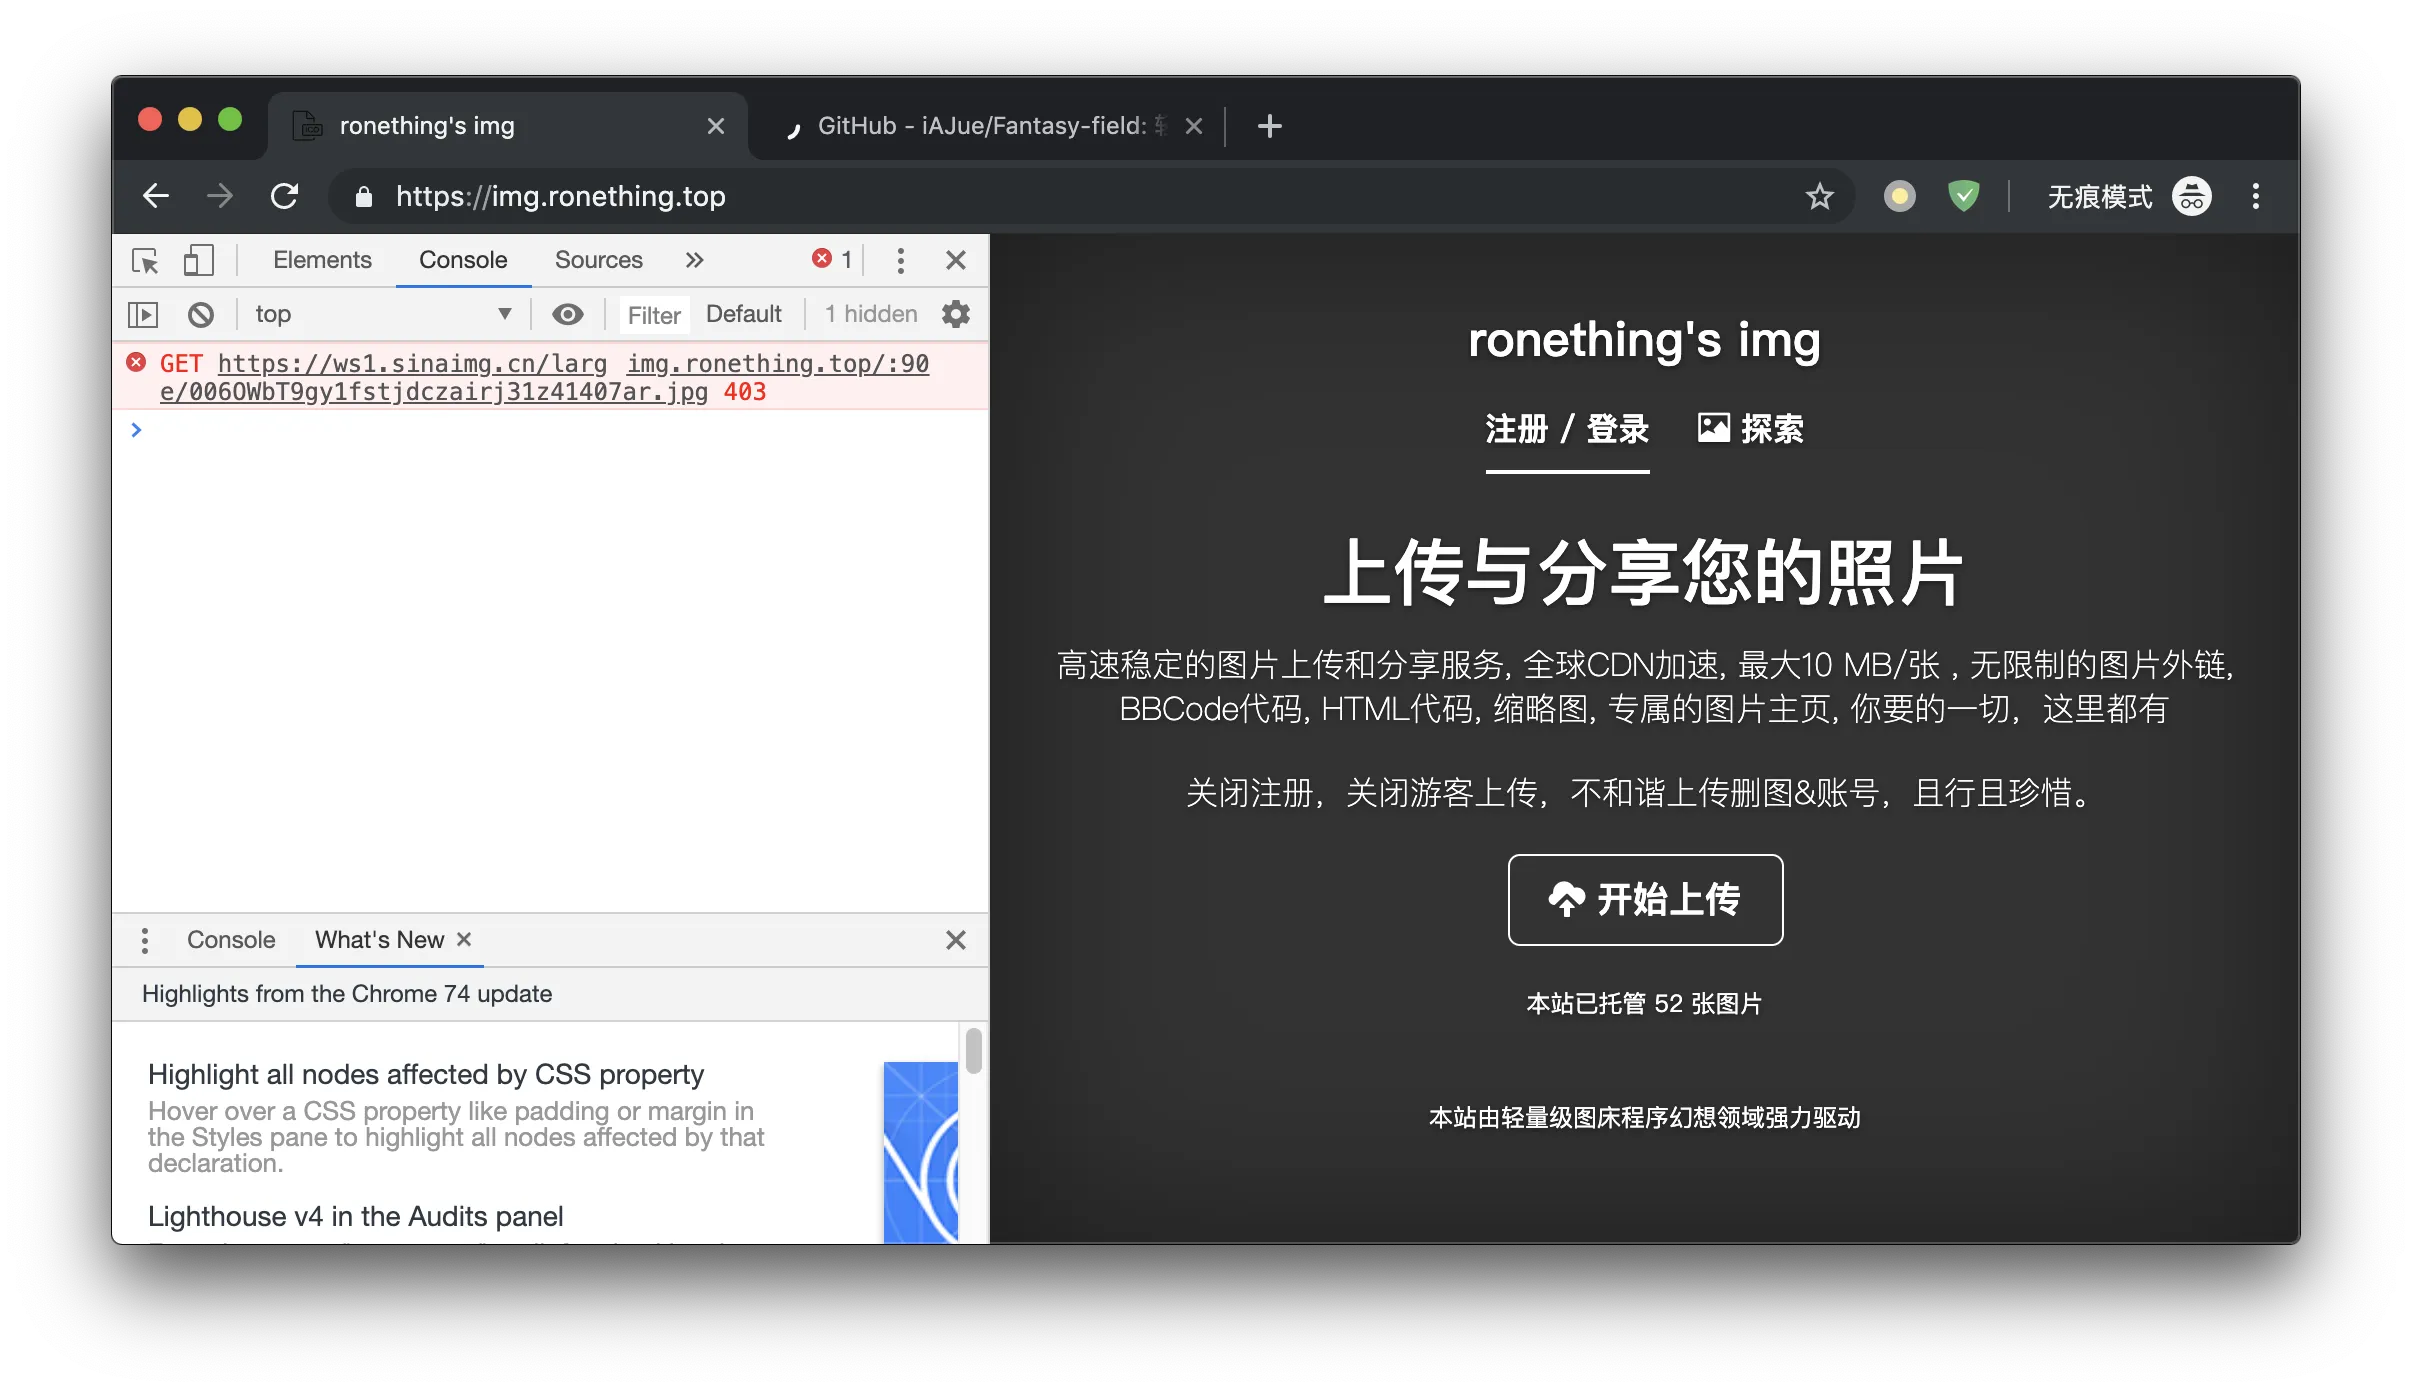Close the DevTools panel

pos(956,260)
